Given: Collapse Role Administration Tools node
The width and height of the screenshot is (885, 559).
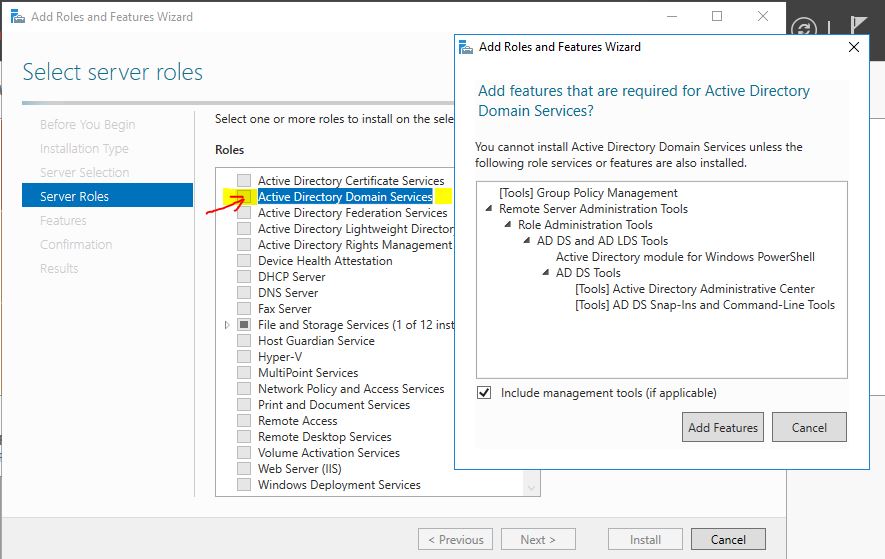Looking at the screenshot, I should pyautogui.click(x=508, y=224).
